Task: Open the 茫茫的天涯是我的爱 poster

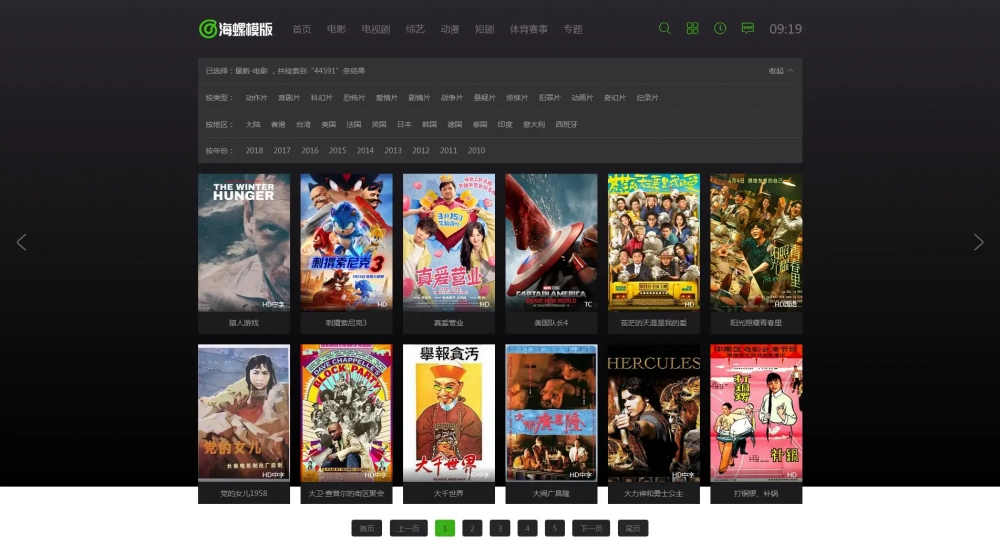Action: tap(654, 243)
